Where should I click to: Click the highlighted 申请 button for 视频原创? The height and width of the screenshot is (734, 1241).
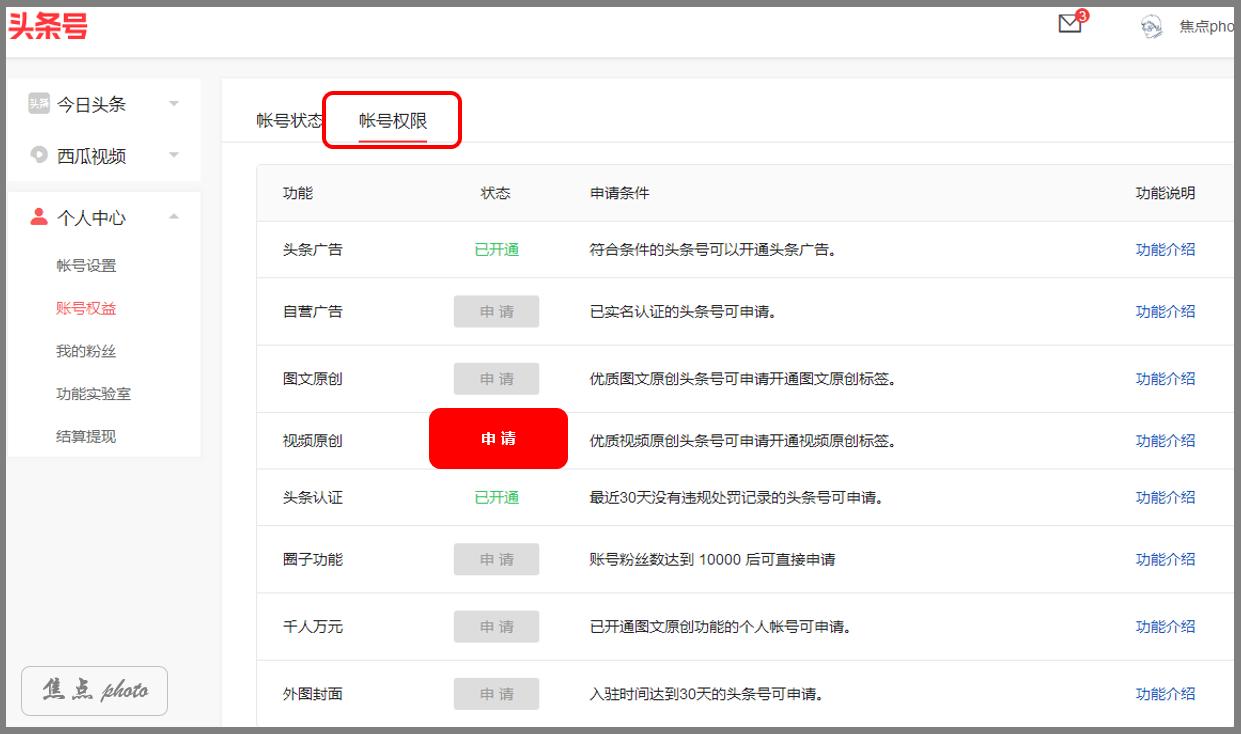[498, 438]
